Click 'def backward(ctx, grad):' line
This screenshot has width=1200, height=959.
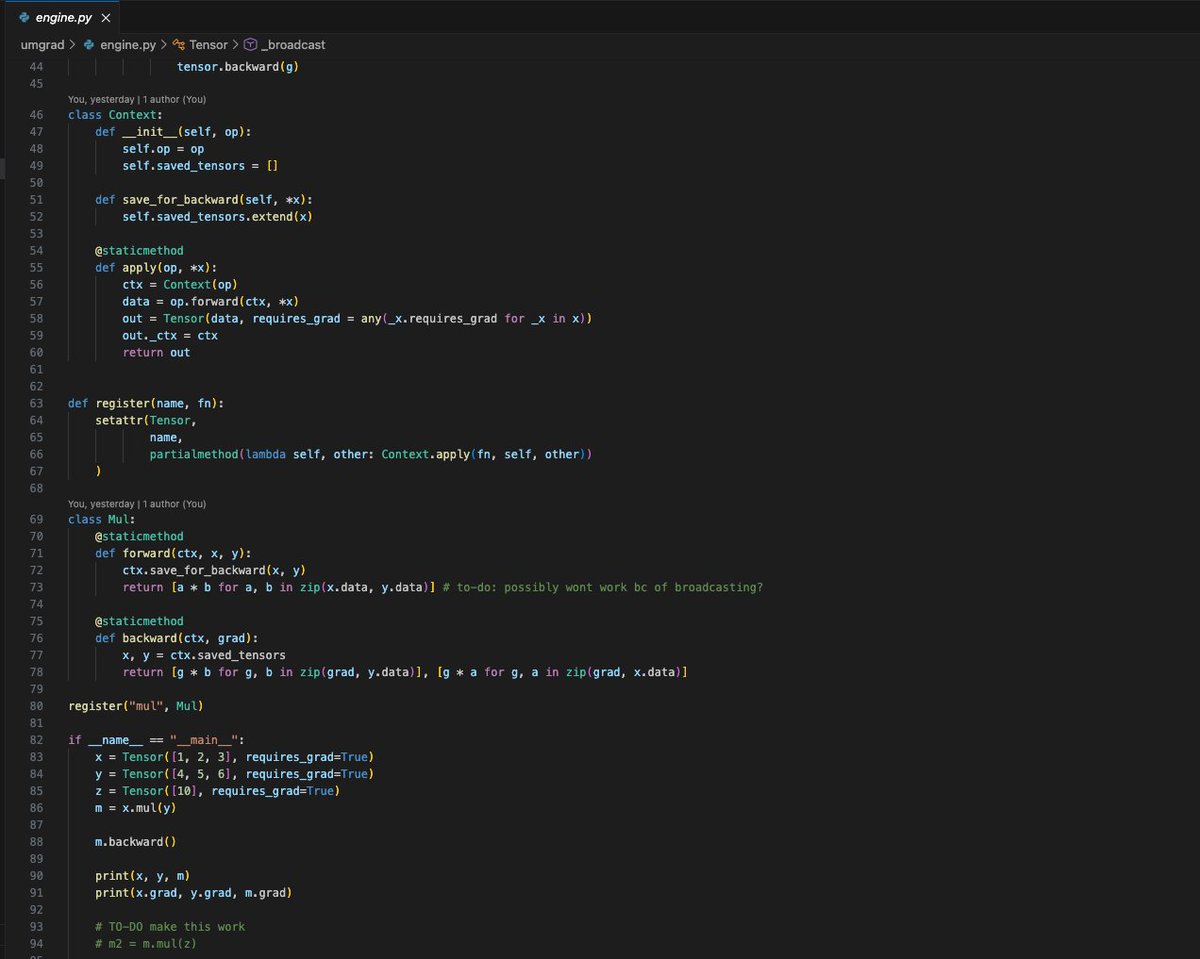[177, 638]
